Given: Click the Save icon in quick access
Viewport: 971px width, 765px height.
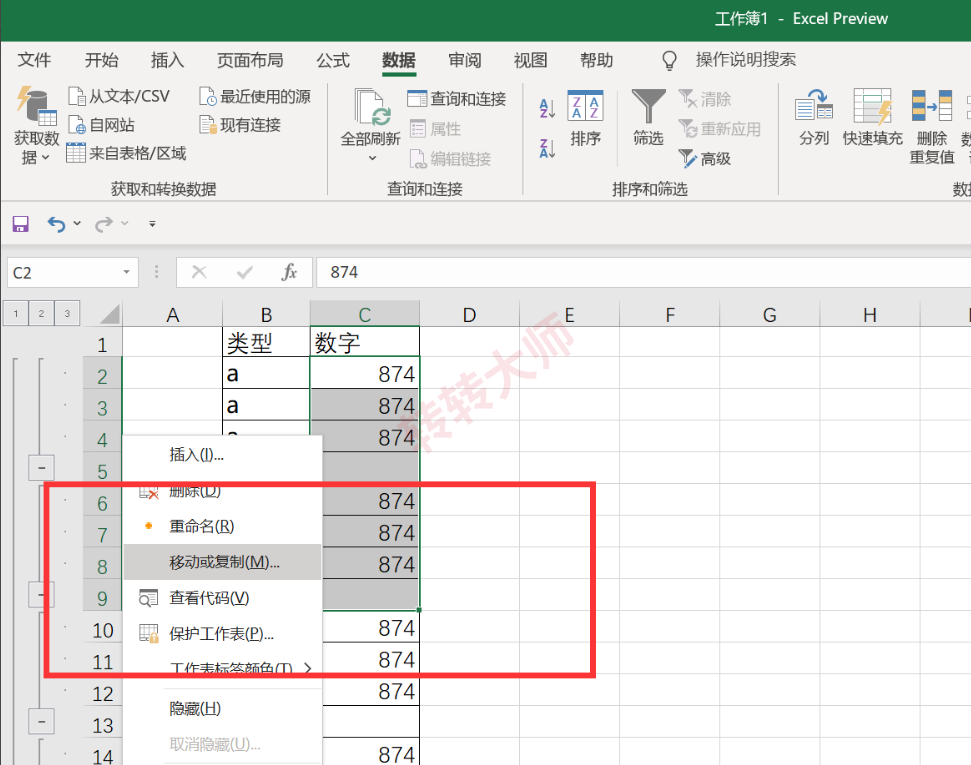Looking at the screenshot, I should pos(20,224).
